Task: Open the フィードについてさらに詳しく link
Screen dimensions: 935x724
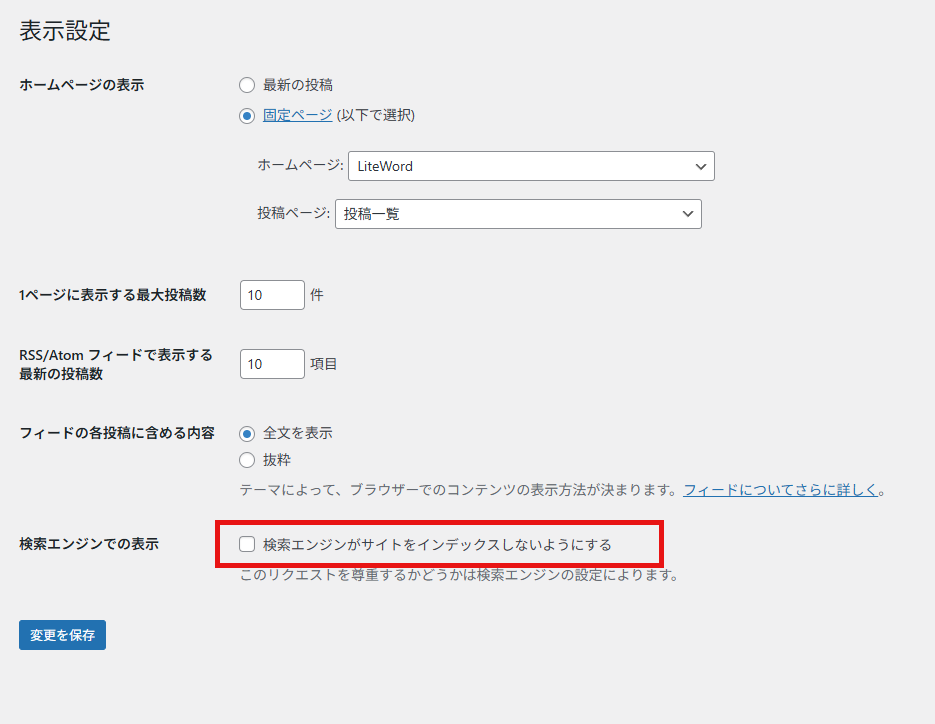Action: 781,490
